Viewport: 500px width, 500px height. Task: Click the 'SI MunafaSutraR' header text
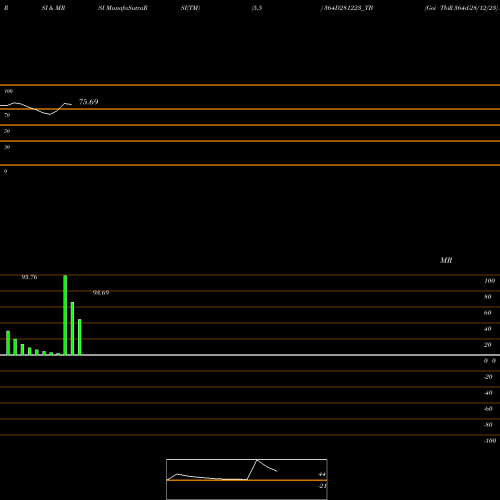[123, 8]
